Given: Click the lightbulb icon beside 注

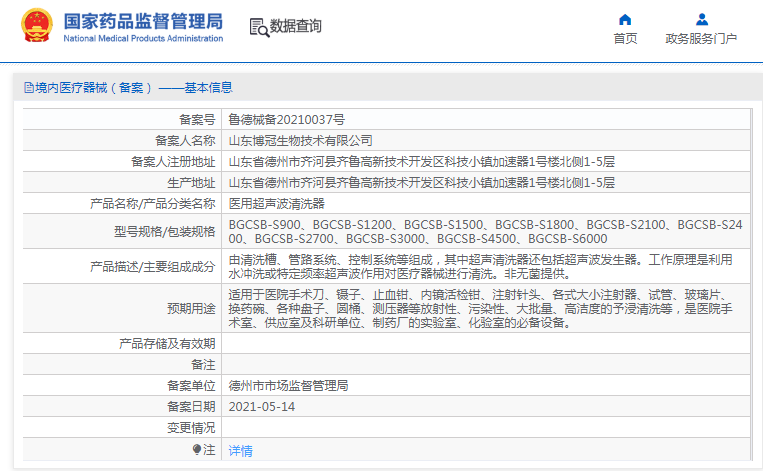Looking at the screenshot, I should click(197, 450).
